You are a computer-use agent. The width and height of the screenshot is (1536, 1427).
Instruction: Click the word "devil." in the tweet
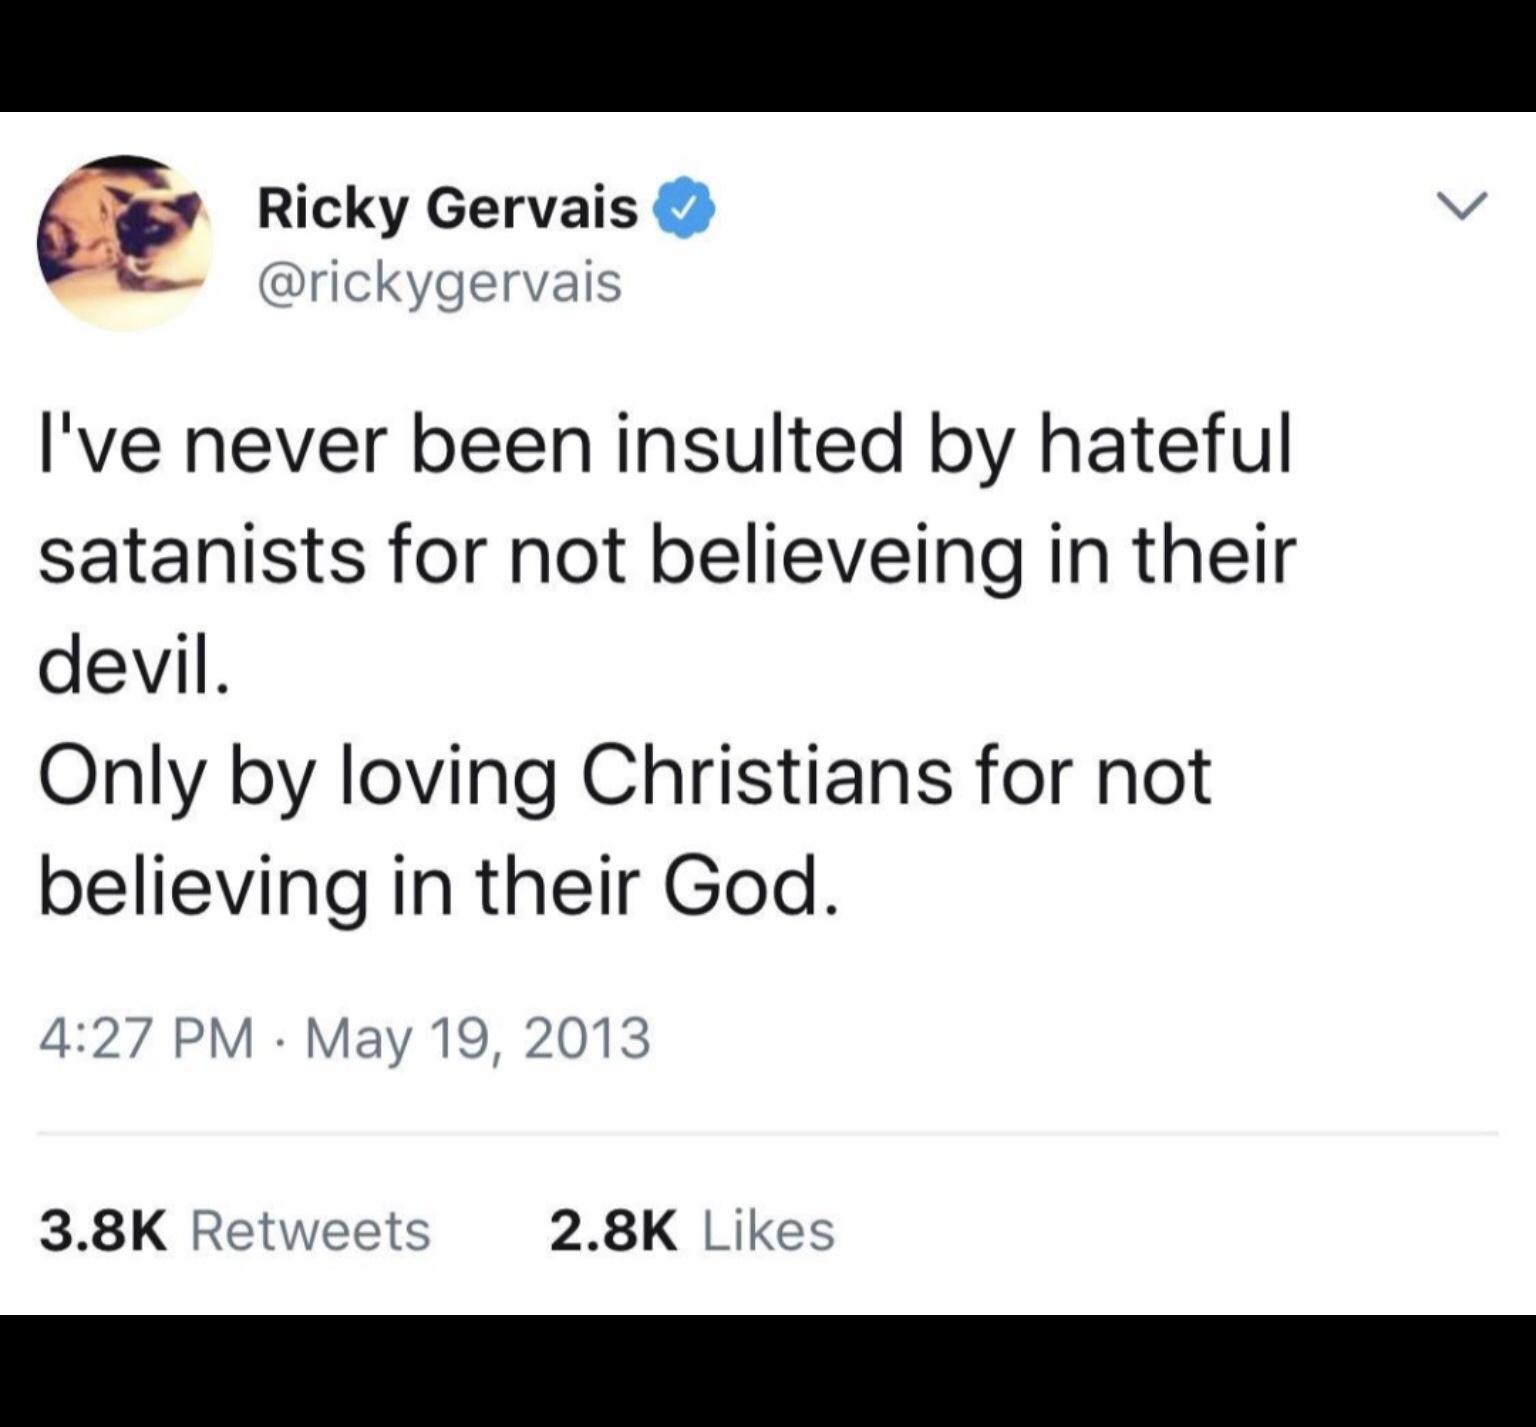134,664
